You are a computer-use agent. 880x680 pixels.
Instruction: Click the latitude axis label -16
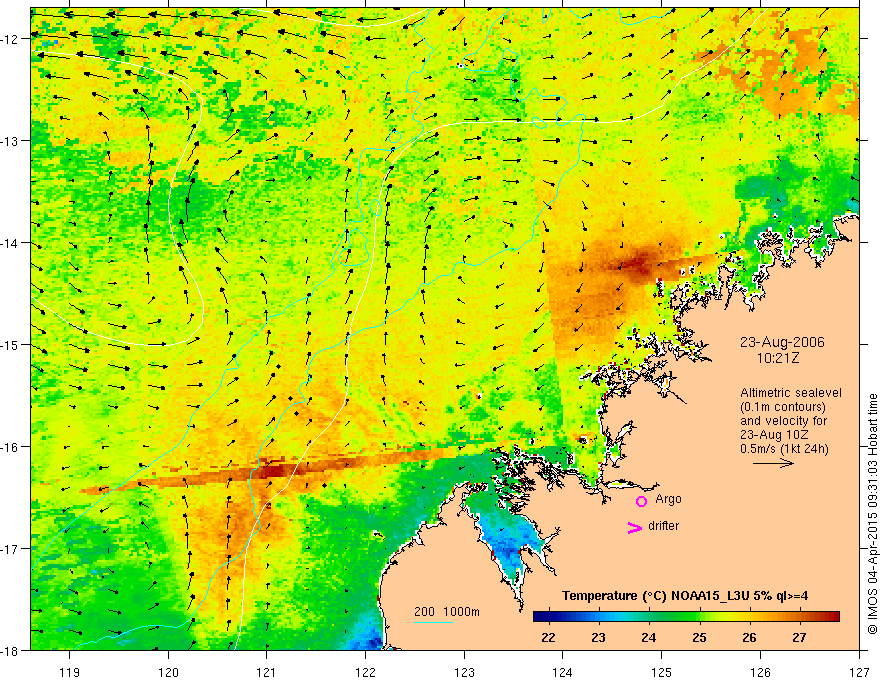click(x=12, y=447)
